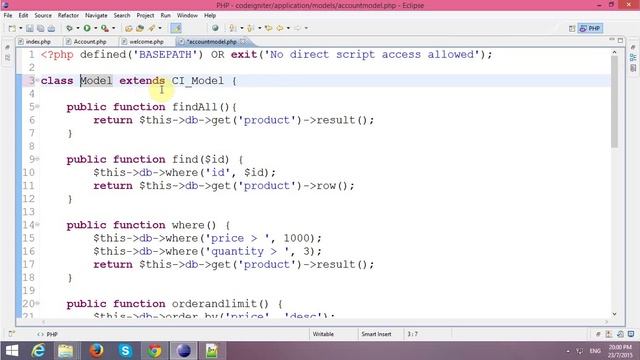Image resolution: width=640 pixels, height=360 pixels.
Task: Open Skype from the taskbar
Action: pyautogui.click(x=125, y=351)
